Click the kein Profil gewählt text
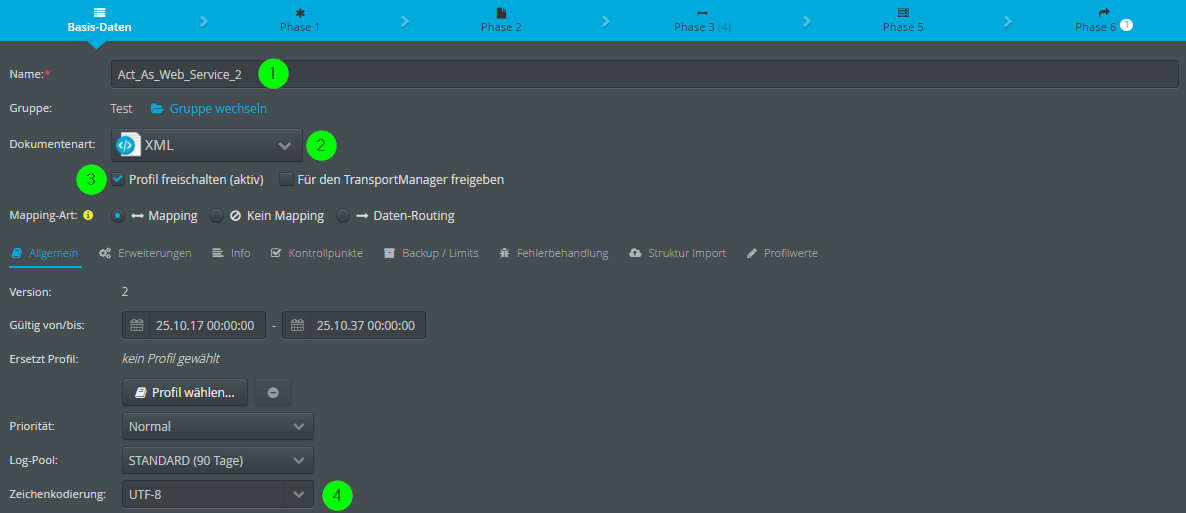 click(x=171, y=358)
